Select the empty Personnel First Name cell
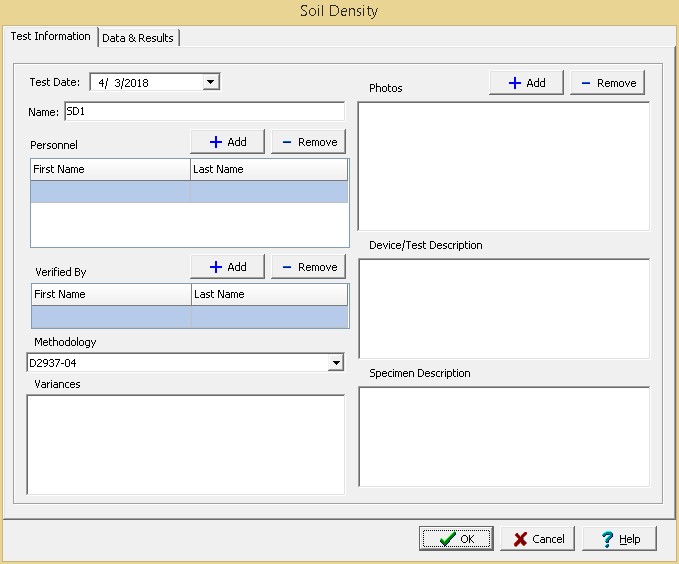679x564 pixels. pyautogui.click(x=110, y=192)
